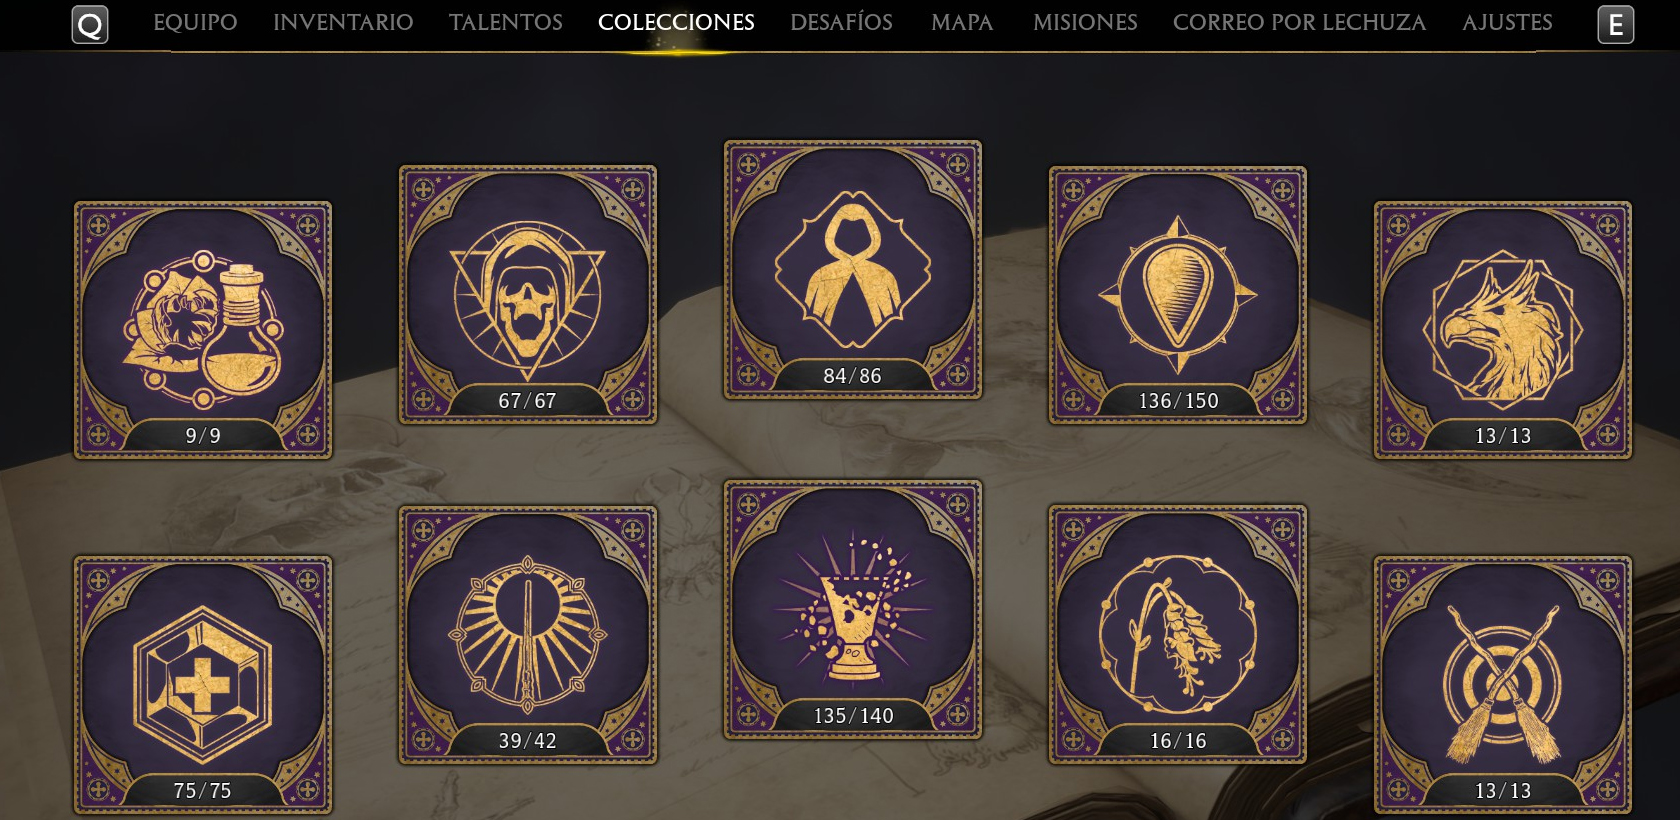
Task: Go to the DESAFÍOS tab
Action: [x=841, y=22]
